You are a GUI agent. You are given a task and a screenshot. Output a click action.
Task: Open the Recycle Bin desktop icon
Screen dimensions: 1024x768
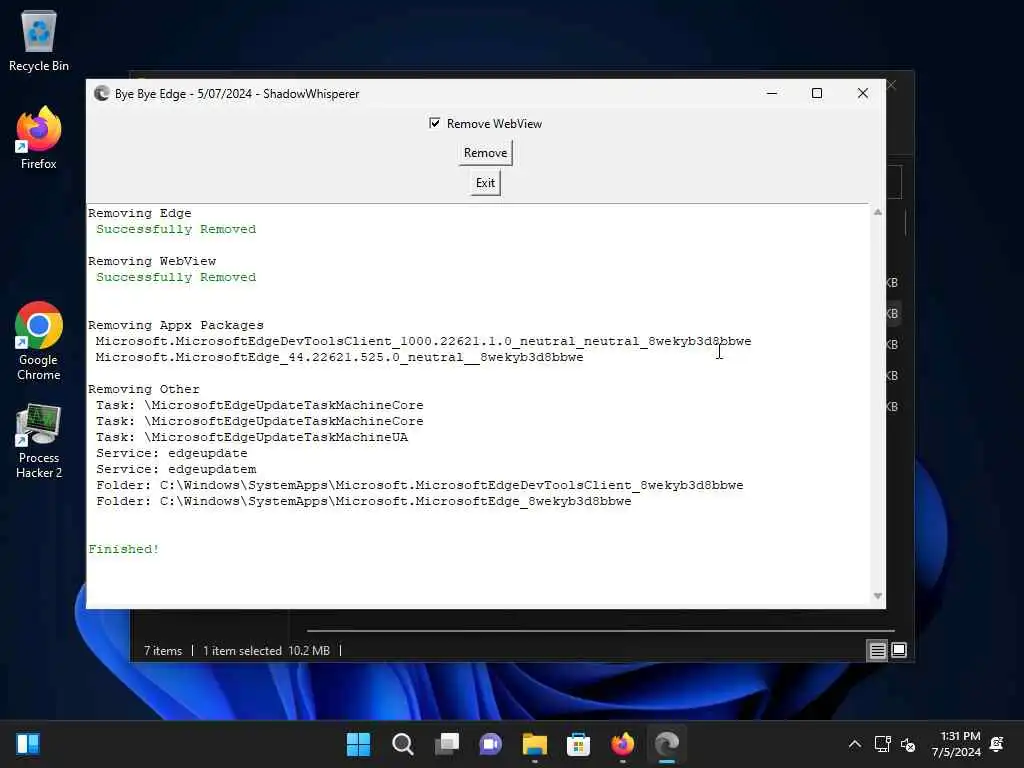[39, 41]
